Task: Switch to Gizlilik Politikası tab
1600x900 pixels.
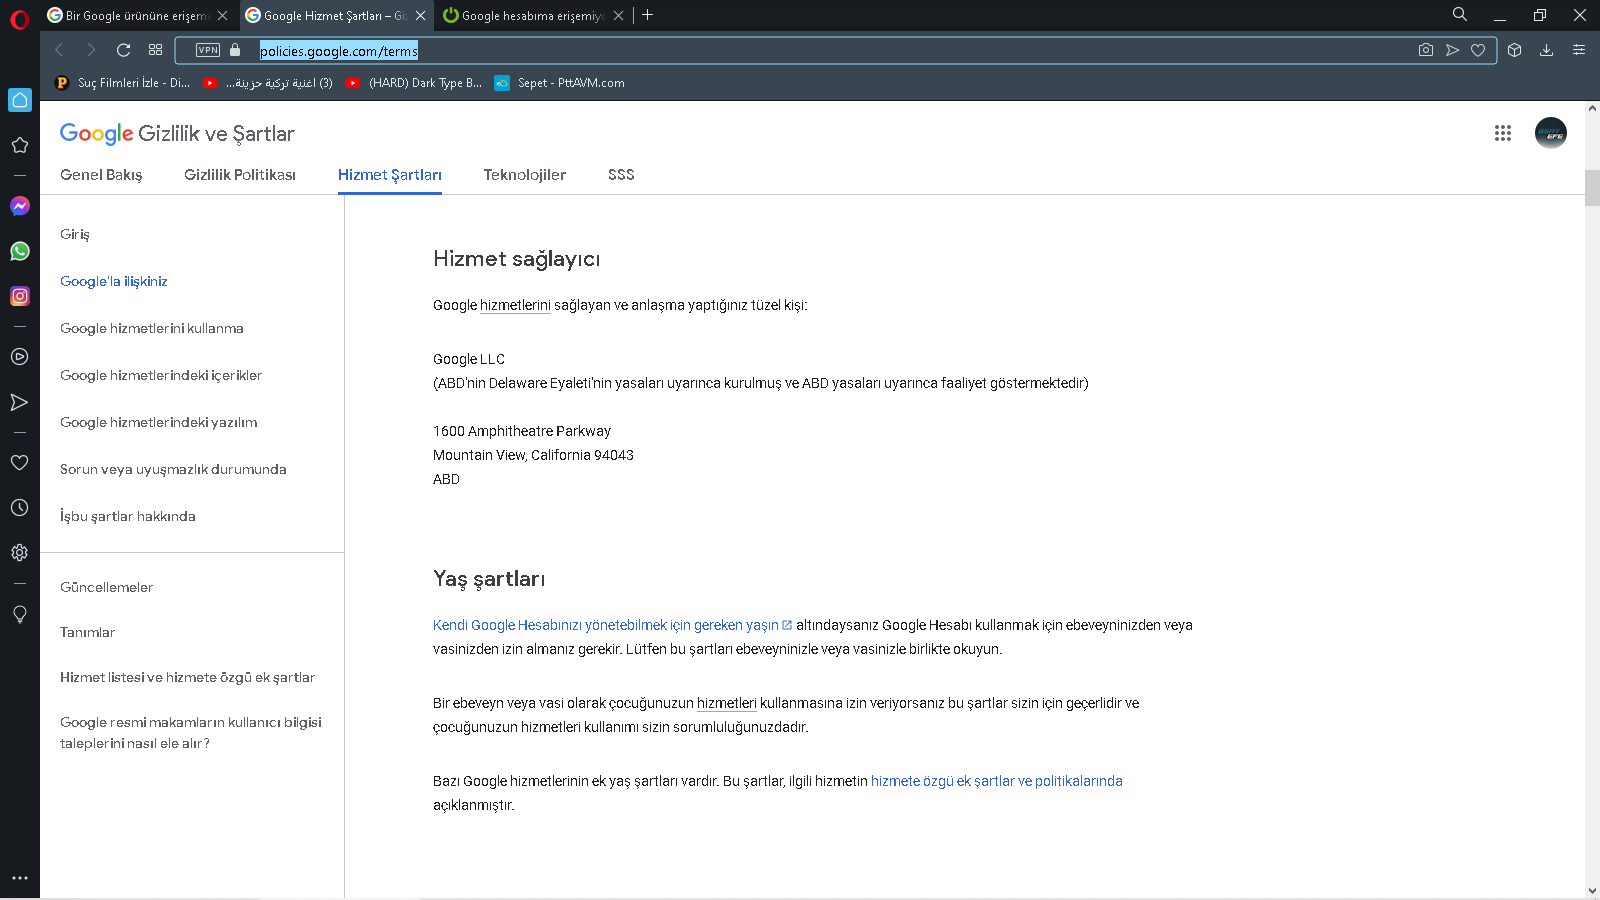Action: 240,175
